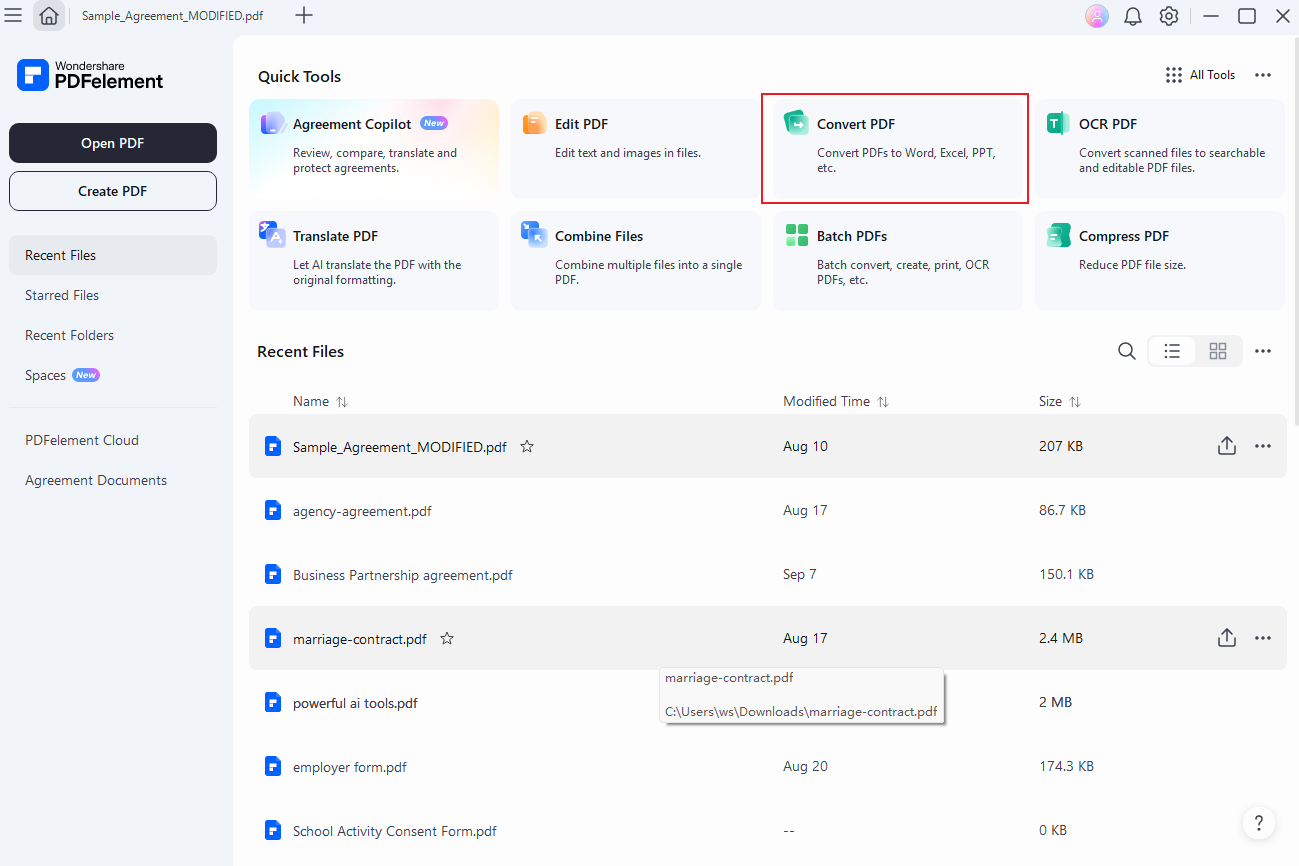The width and height of the screenshot is (1299, 866).
Task: Go to the Home tab icon
Action: [x=49, y=16]
